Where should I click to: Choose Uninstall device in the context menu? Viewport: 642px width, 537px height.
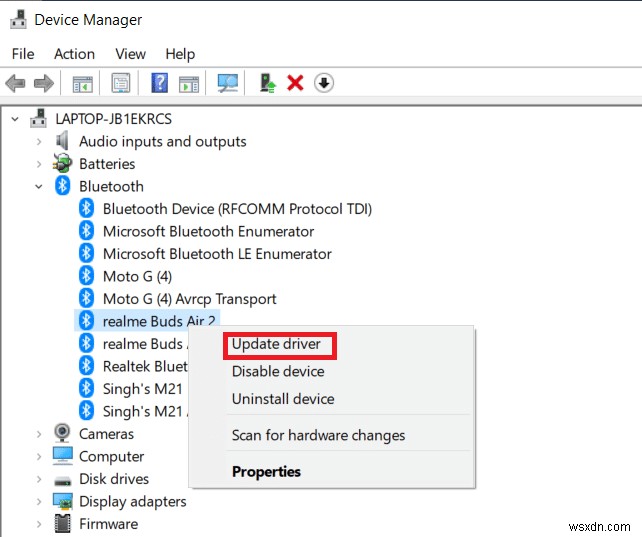pos(283,399)
